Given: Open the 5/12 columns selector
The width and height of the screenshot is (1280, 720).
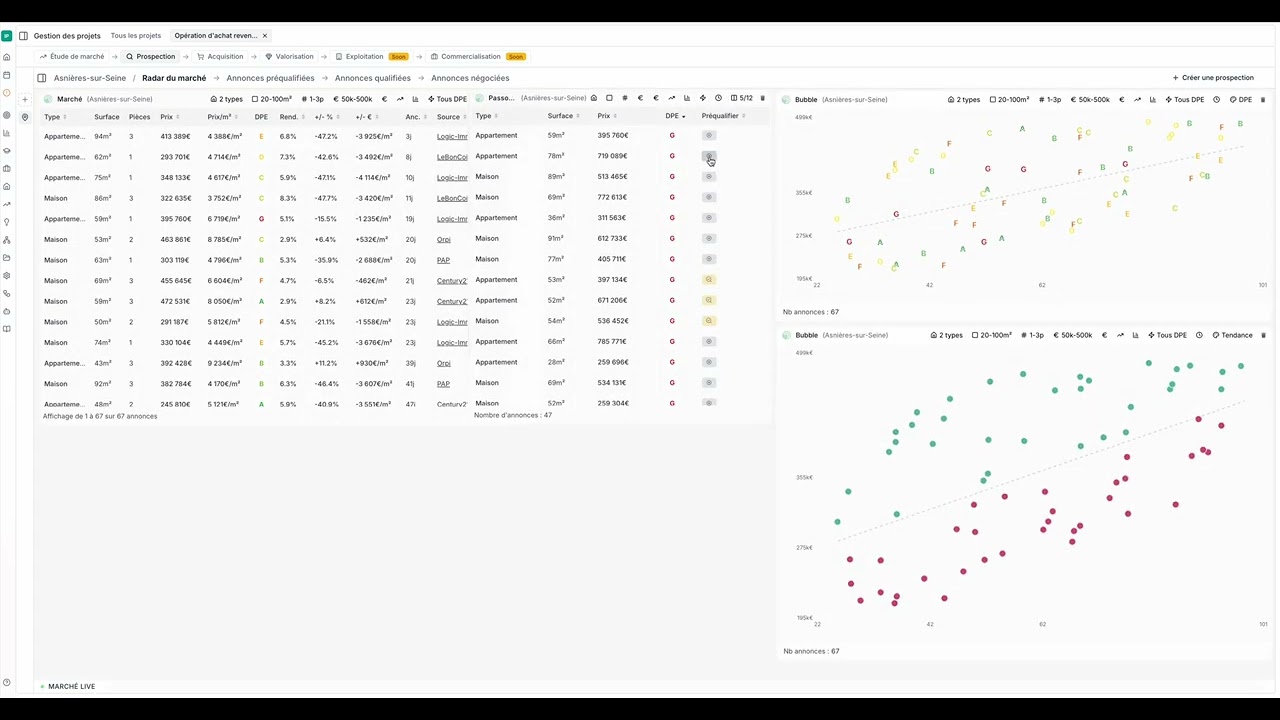Looking at the screenshot, I should [x=742, y=98].
